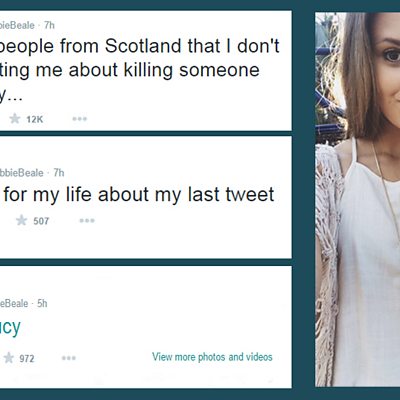The image size is (400, 400).
Task: Open the handle on the 5h tweet
Action: point(14,303)
